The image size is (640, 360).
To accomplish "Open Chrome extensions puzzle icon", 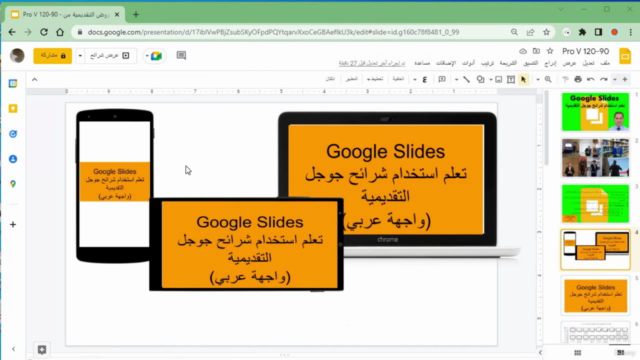I will (582, 32).
